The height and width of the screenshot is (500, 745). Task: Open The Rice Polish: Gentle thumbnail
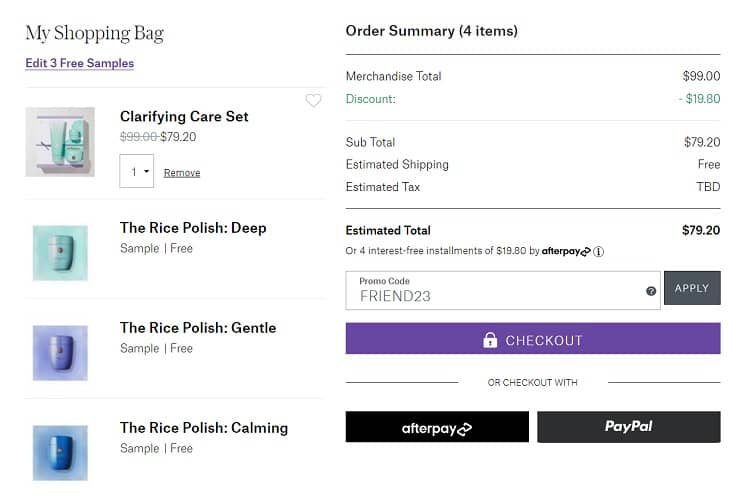click(60, 352)
